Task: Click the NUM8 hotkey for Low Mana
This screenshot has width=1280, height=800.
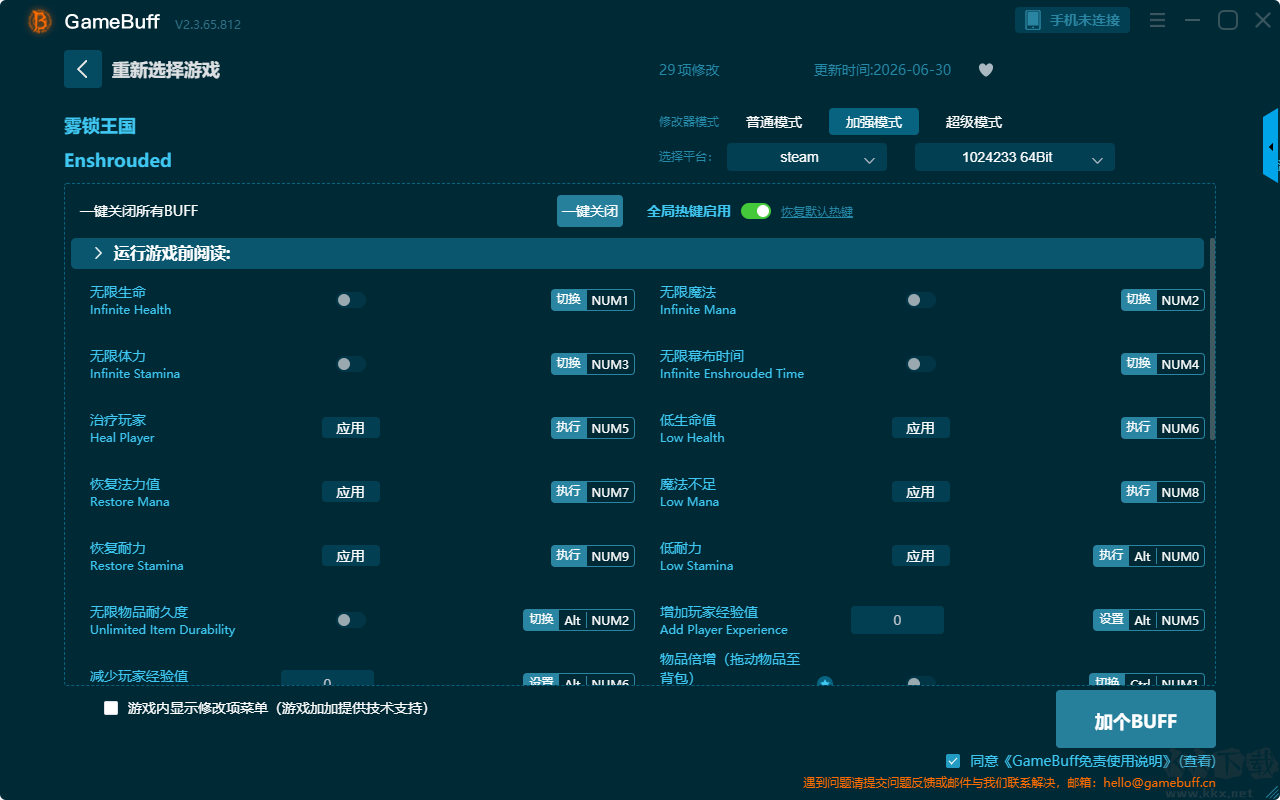Action: [1163, 492]
